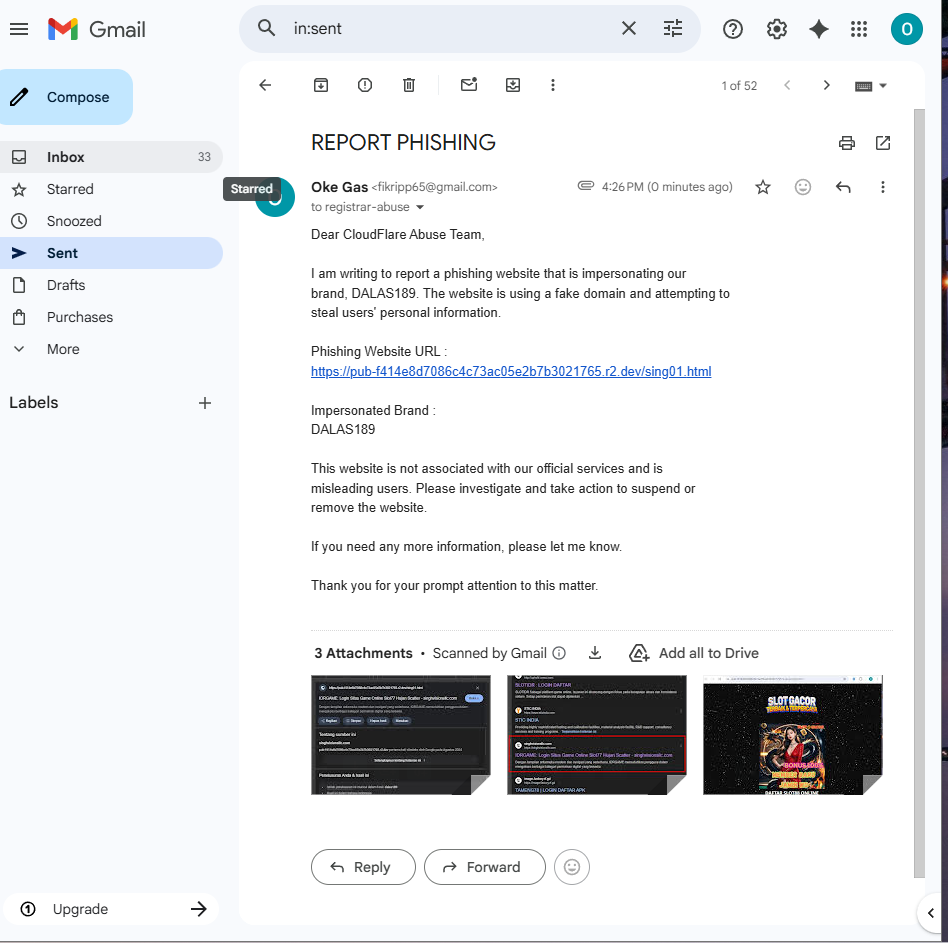Print all with printer icon
This screenshot has width=948, height=943.
pyautogui.click(x=846, y=143)
